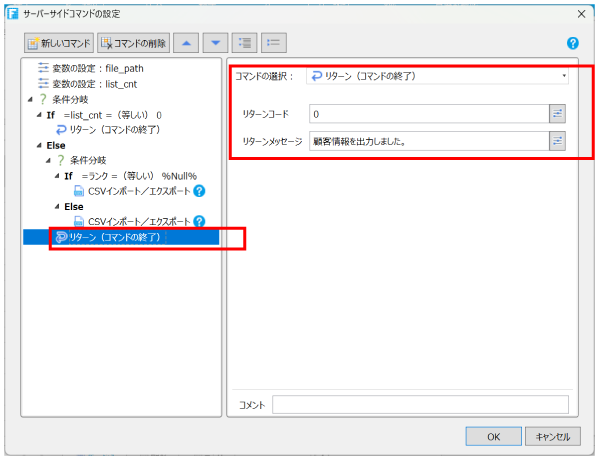Viewport: 600px width, 459px height.
Task: Select リターン command under If list_cnt
Action: [108, 130]
